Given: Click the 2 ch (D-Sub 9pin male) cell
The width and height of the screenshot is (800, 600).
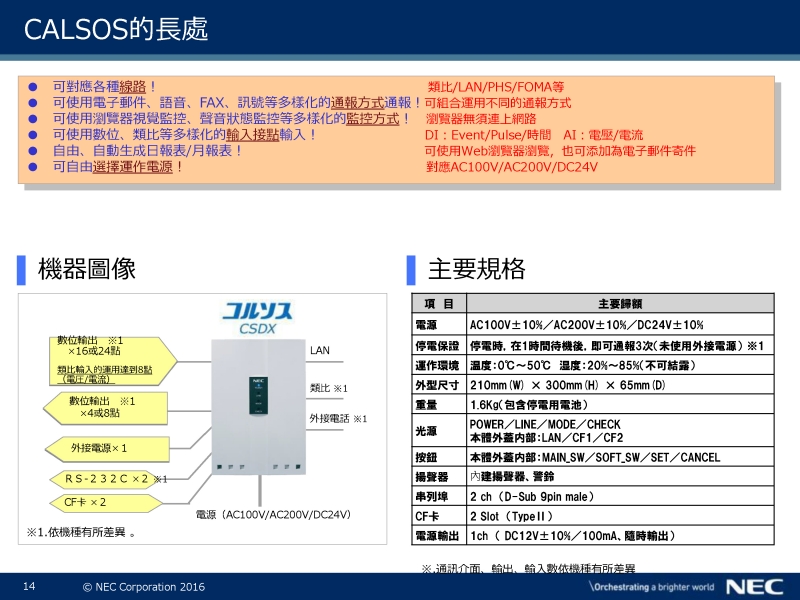Looking at the screenshot, I should 620,497.
